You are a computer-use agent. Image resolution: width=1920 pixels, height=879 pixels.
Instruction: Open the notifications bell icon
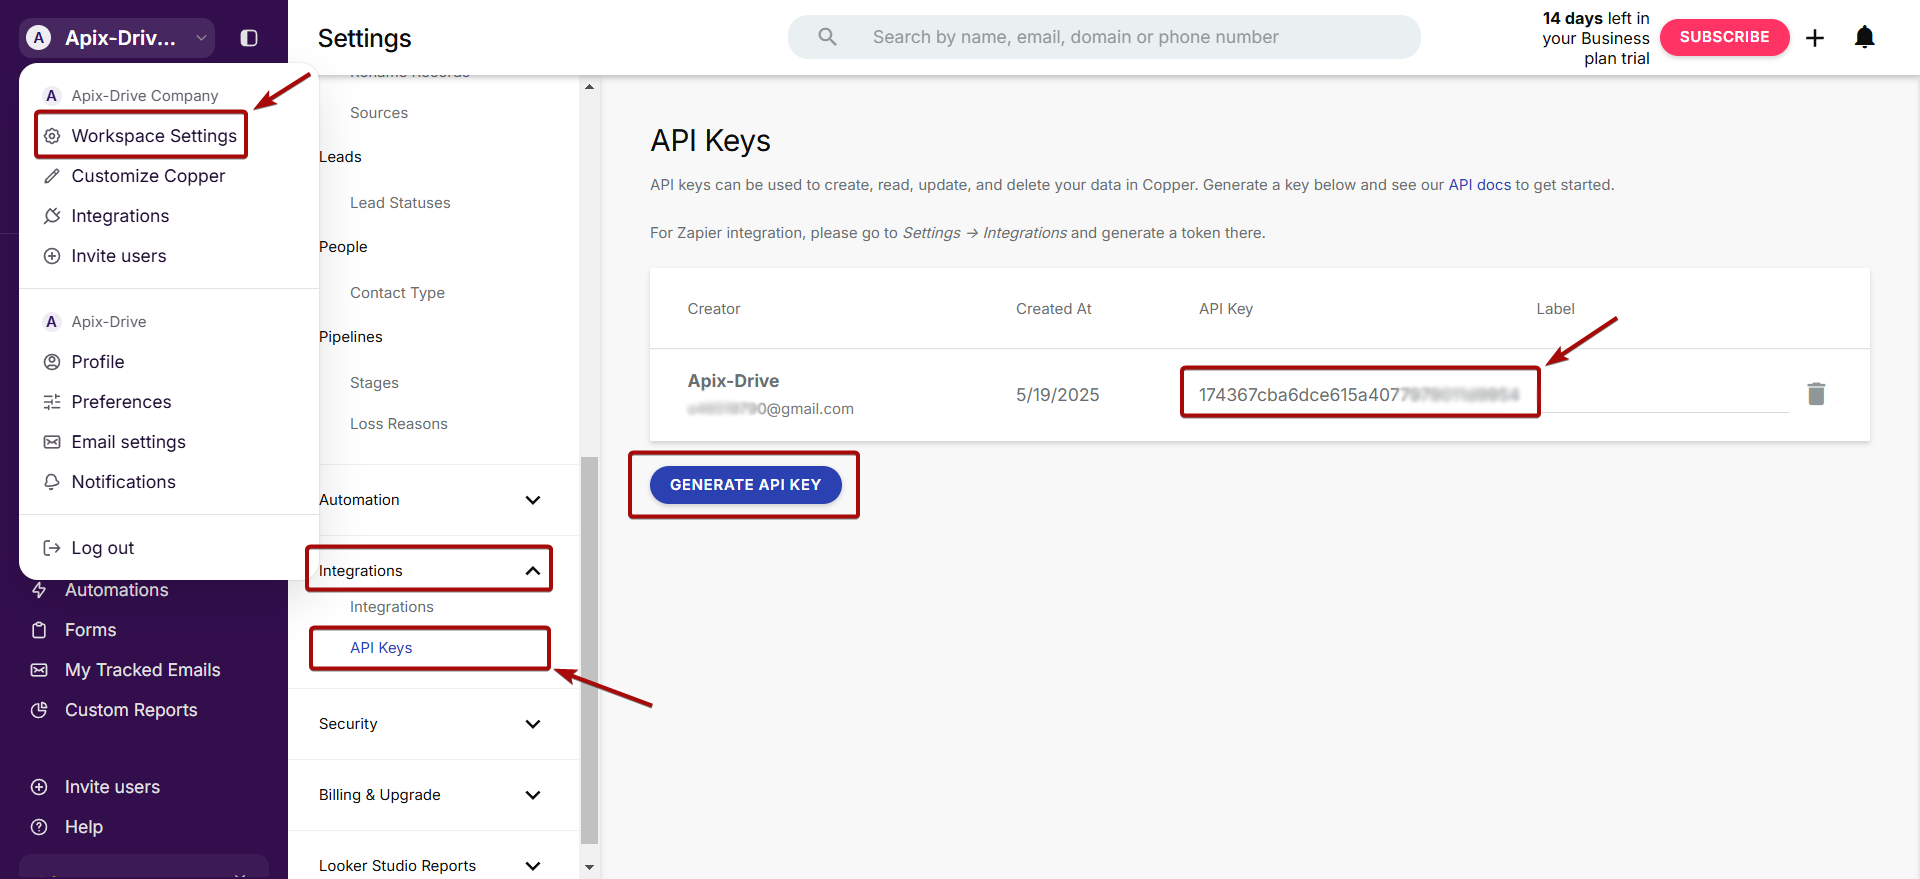[1864, 37]
